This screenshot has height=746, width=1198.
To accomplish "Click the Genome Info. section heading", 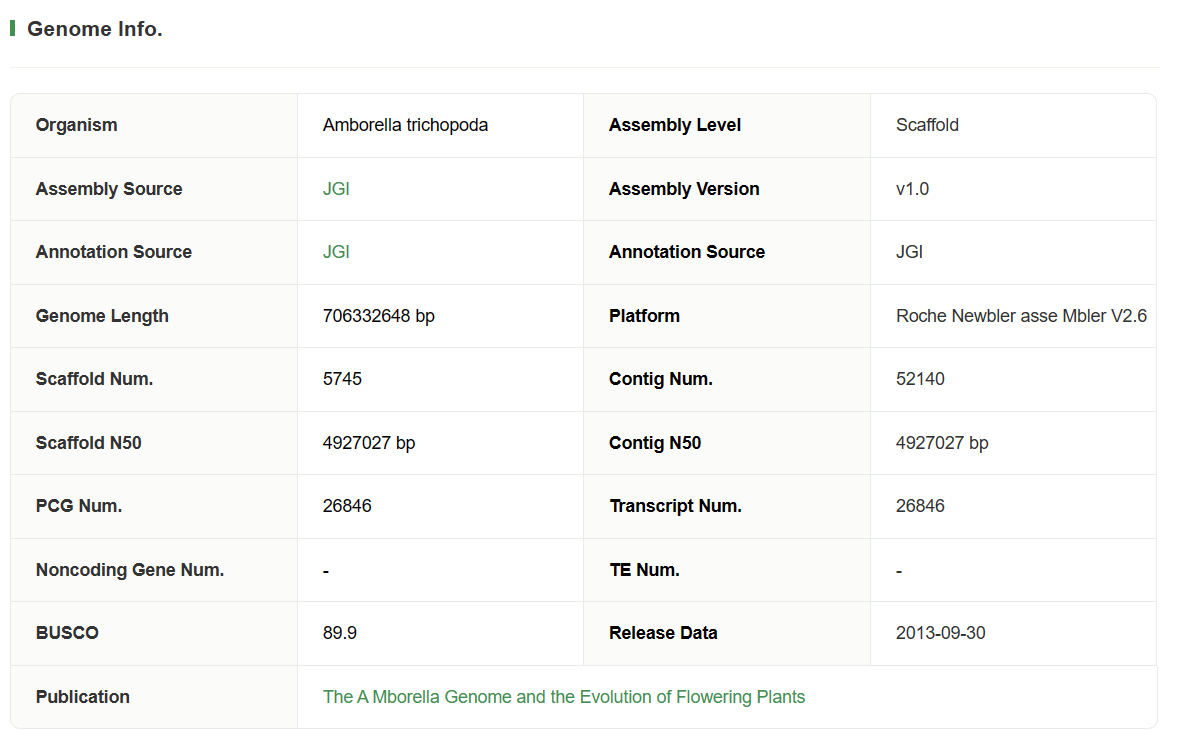I will (x=94, y=29).
